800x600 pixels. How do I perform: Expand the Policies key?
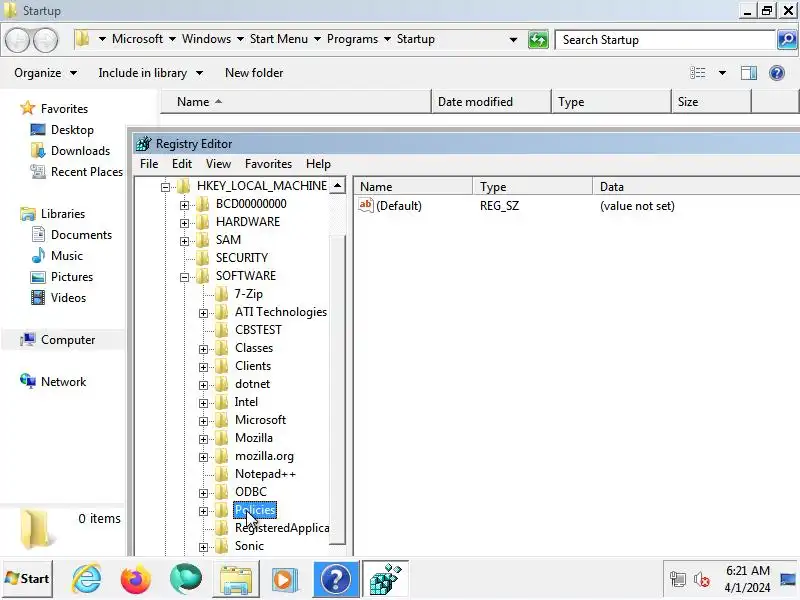pyautogui.click(x=203, y=511)
